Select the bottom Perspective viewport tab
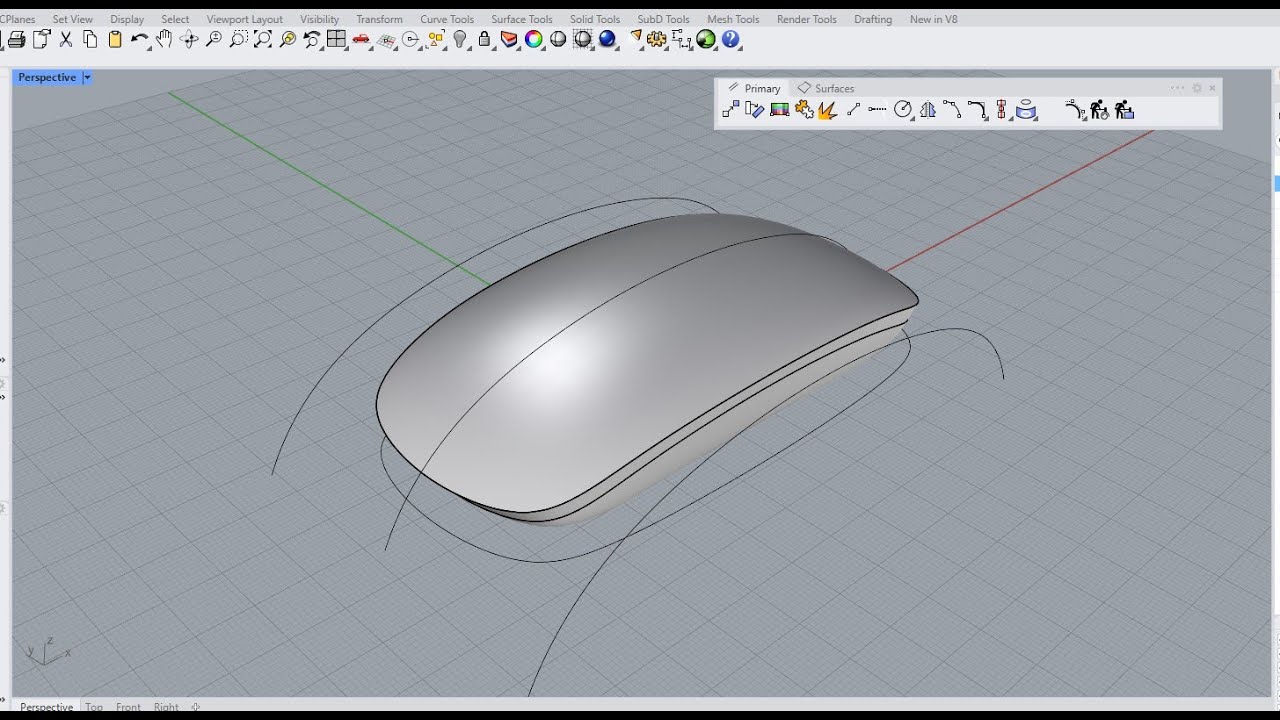1280x720 pixels. click(x=46, y=707)
